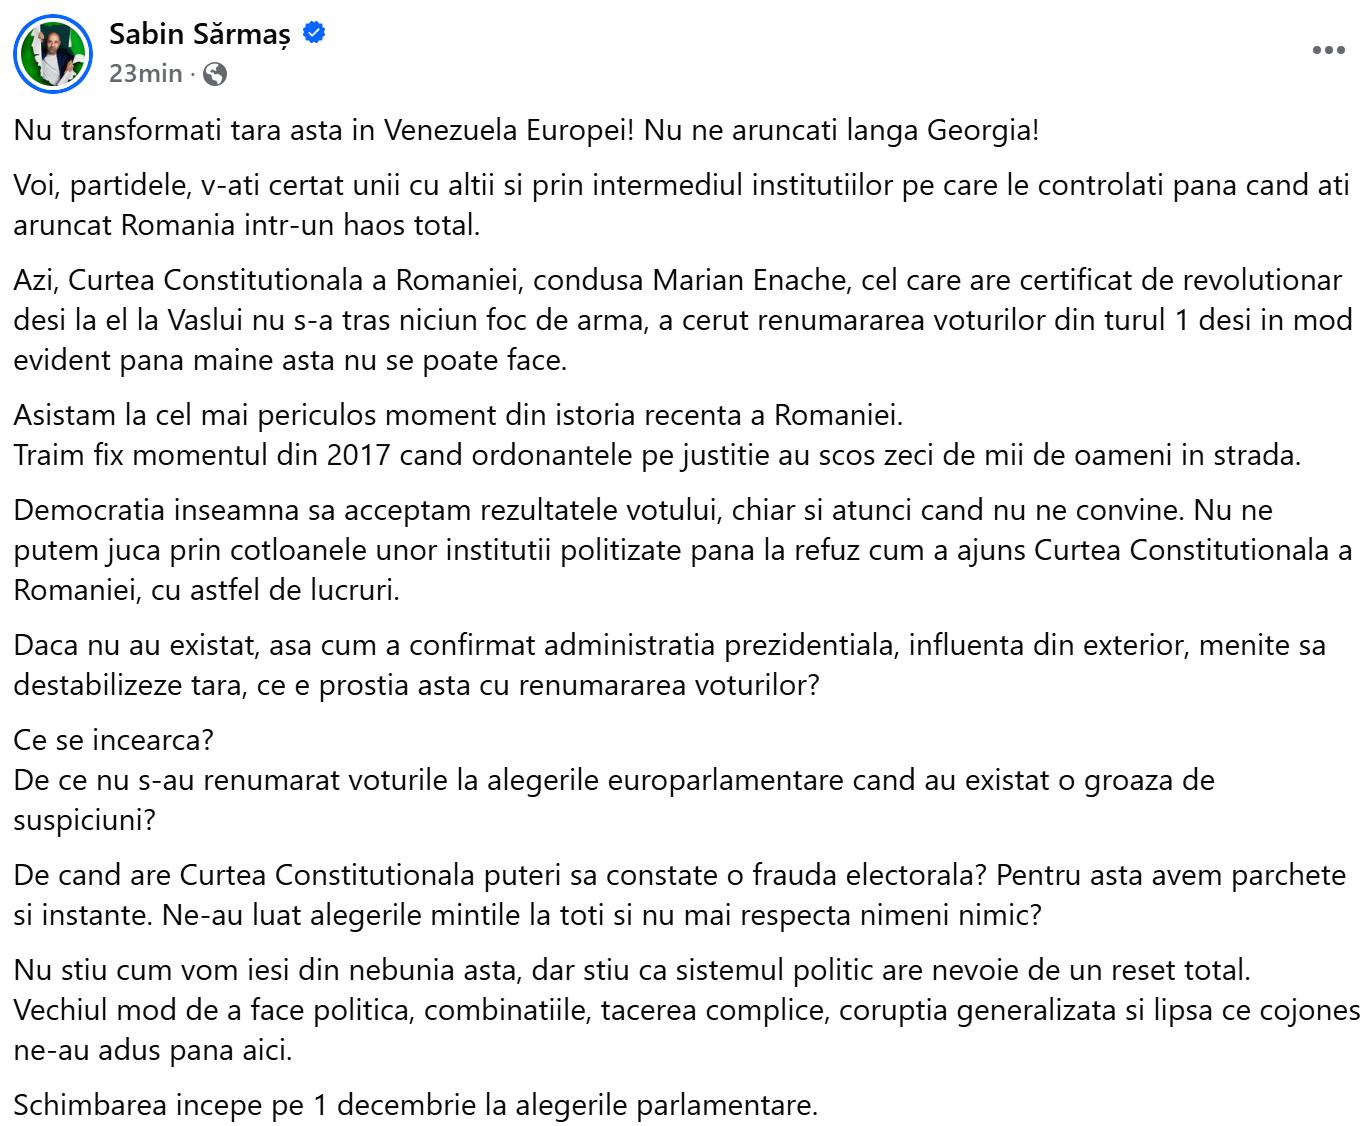Click the blue verified badge
Viewport: 1370px width, 1126px height.
(x=314, y=33)
